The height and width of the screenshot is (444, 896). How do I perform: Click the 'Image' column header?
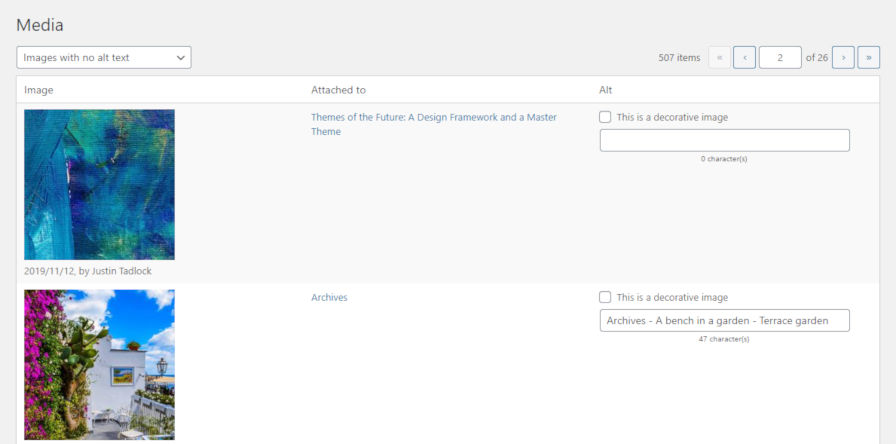pos(39,90)
